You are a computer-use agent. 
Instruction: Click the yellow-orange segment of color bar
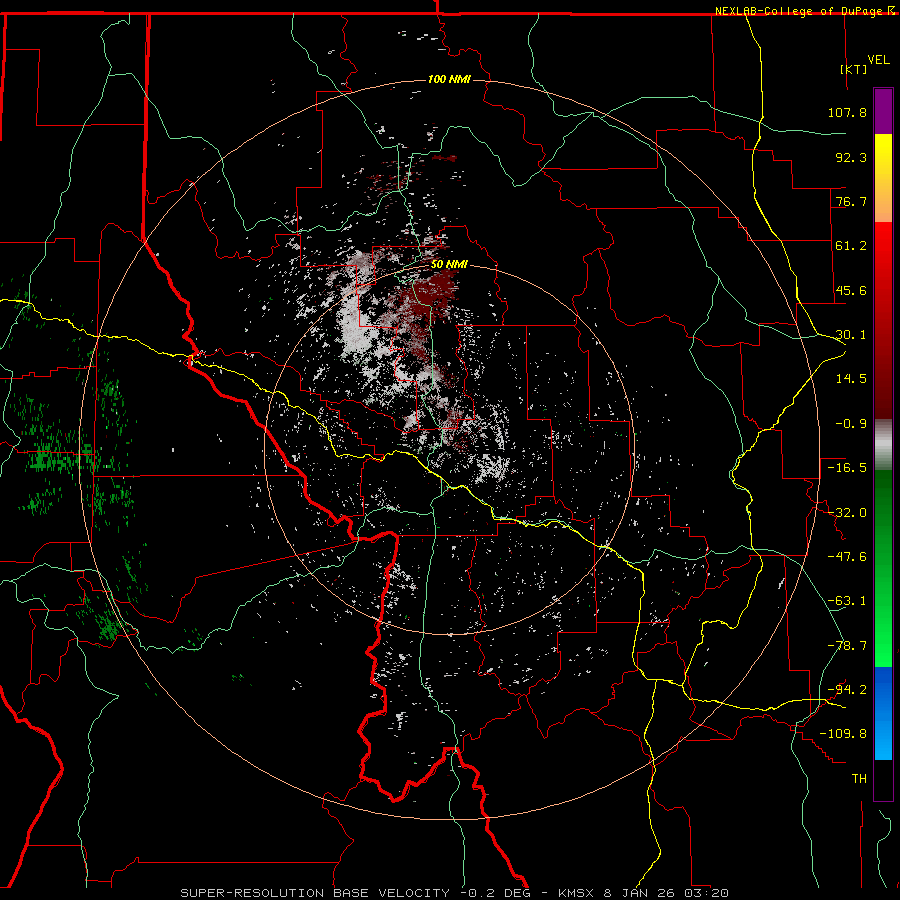pos(883,178)
